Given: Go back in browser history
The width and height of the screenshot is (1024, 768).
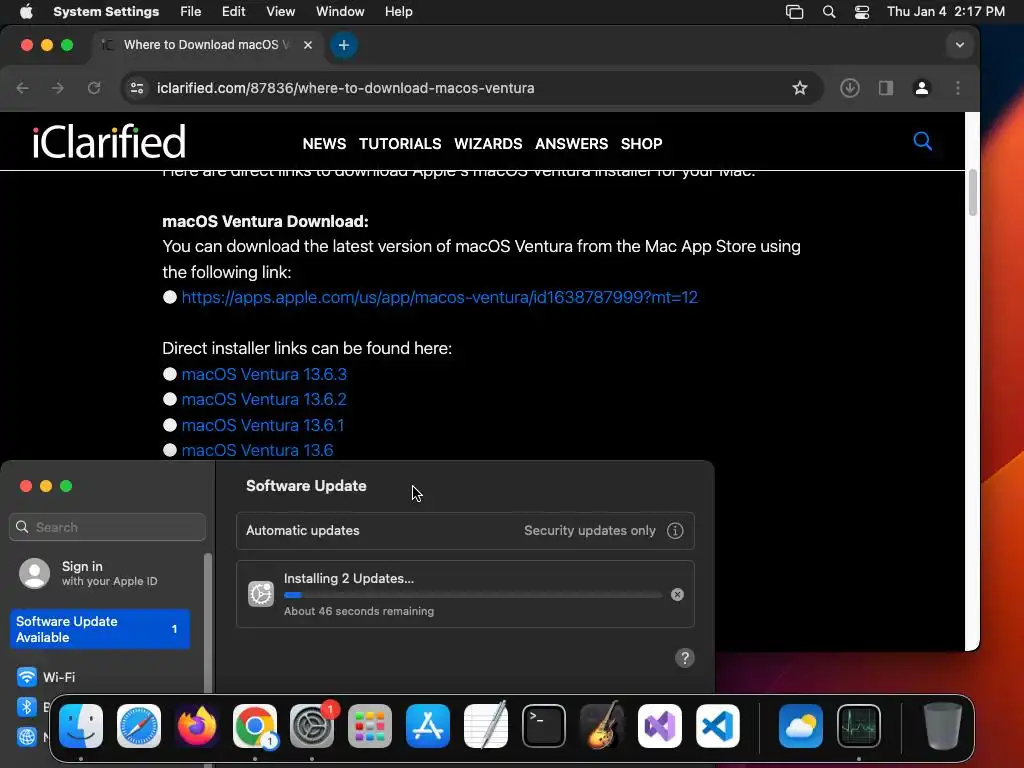Looking at the screenshot, I should click(x=22, y=88).
